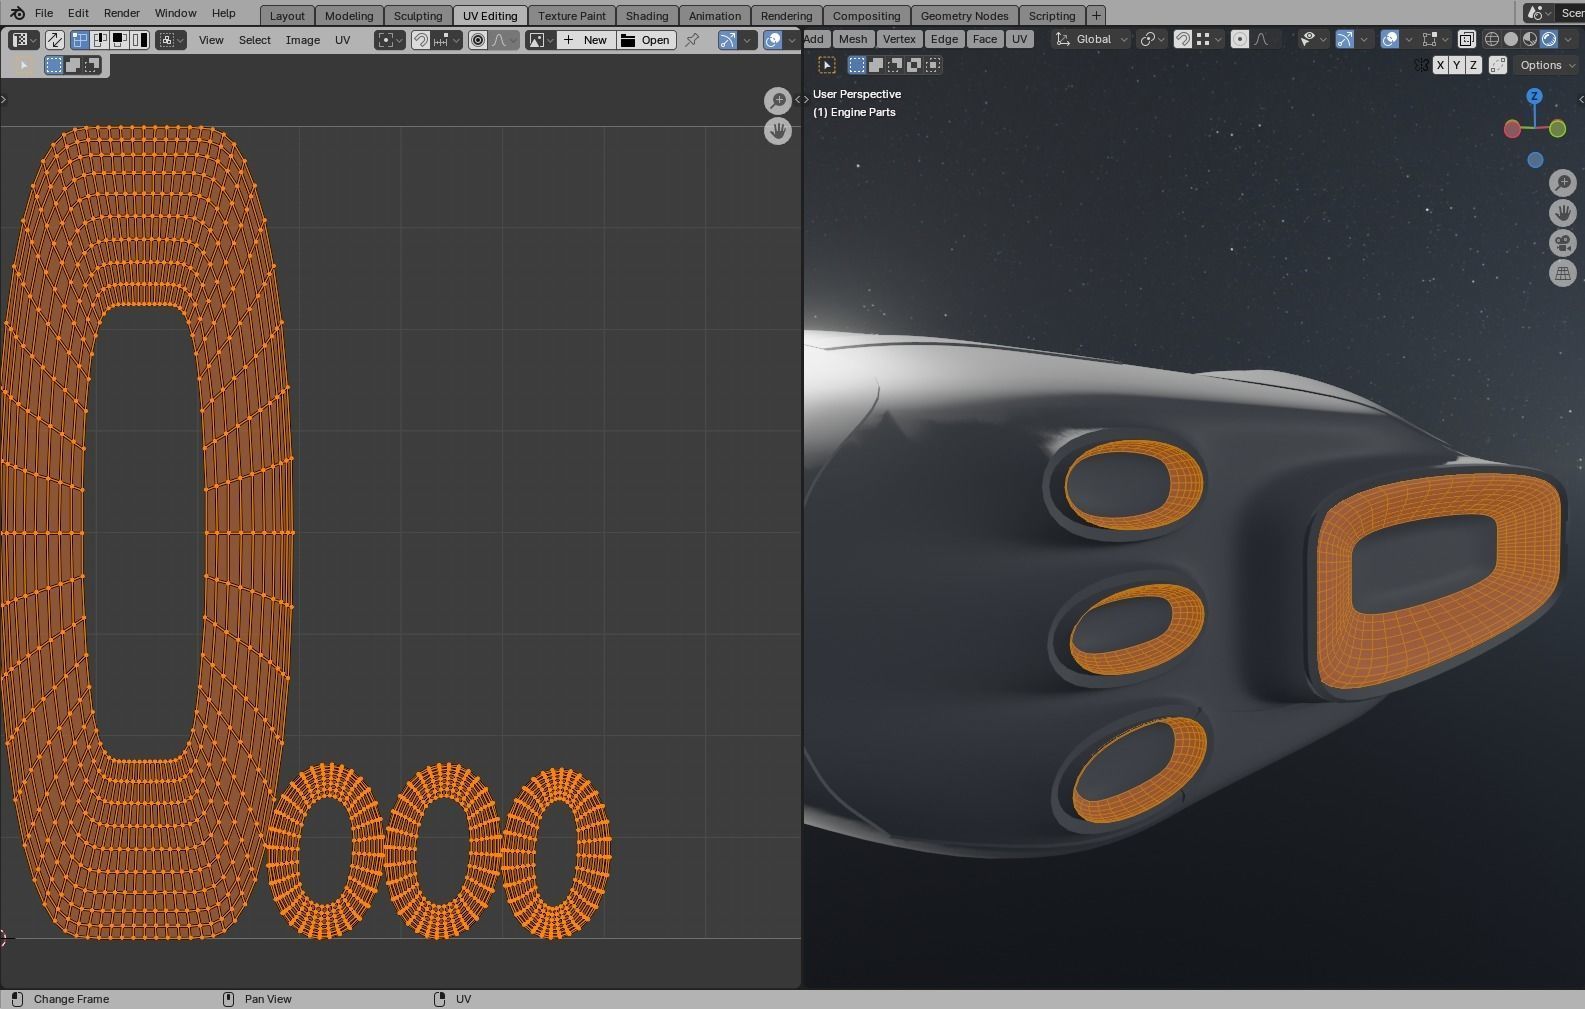
Task: Toggle X-ray mode in 3D viewport
Action: [x=1466, y=39]
